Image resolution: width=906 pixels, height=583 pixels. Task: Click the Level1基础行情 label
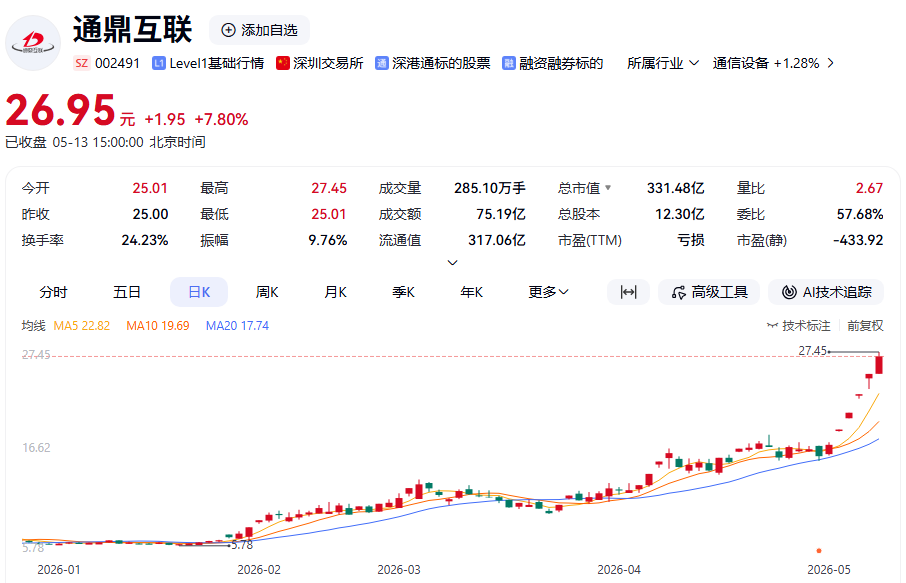(x=217, y=63)
